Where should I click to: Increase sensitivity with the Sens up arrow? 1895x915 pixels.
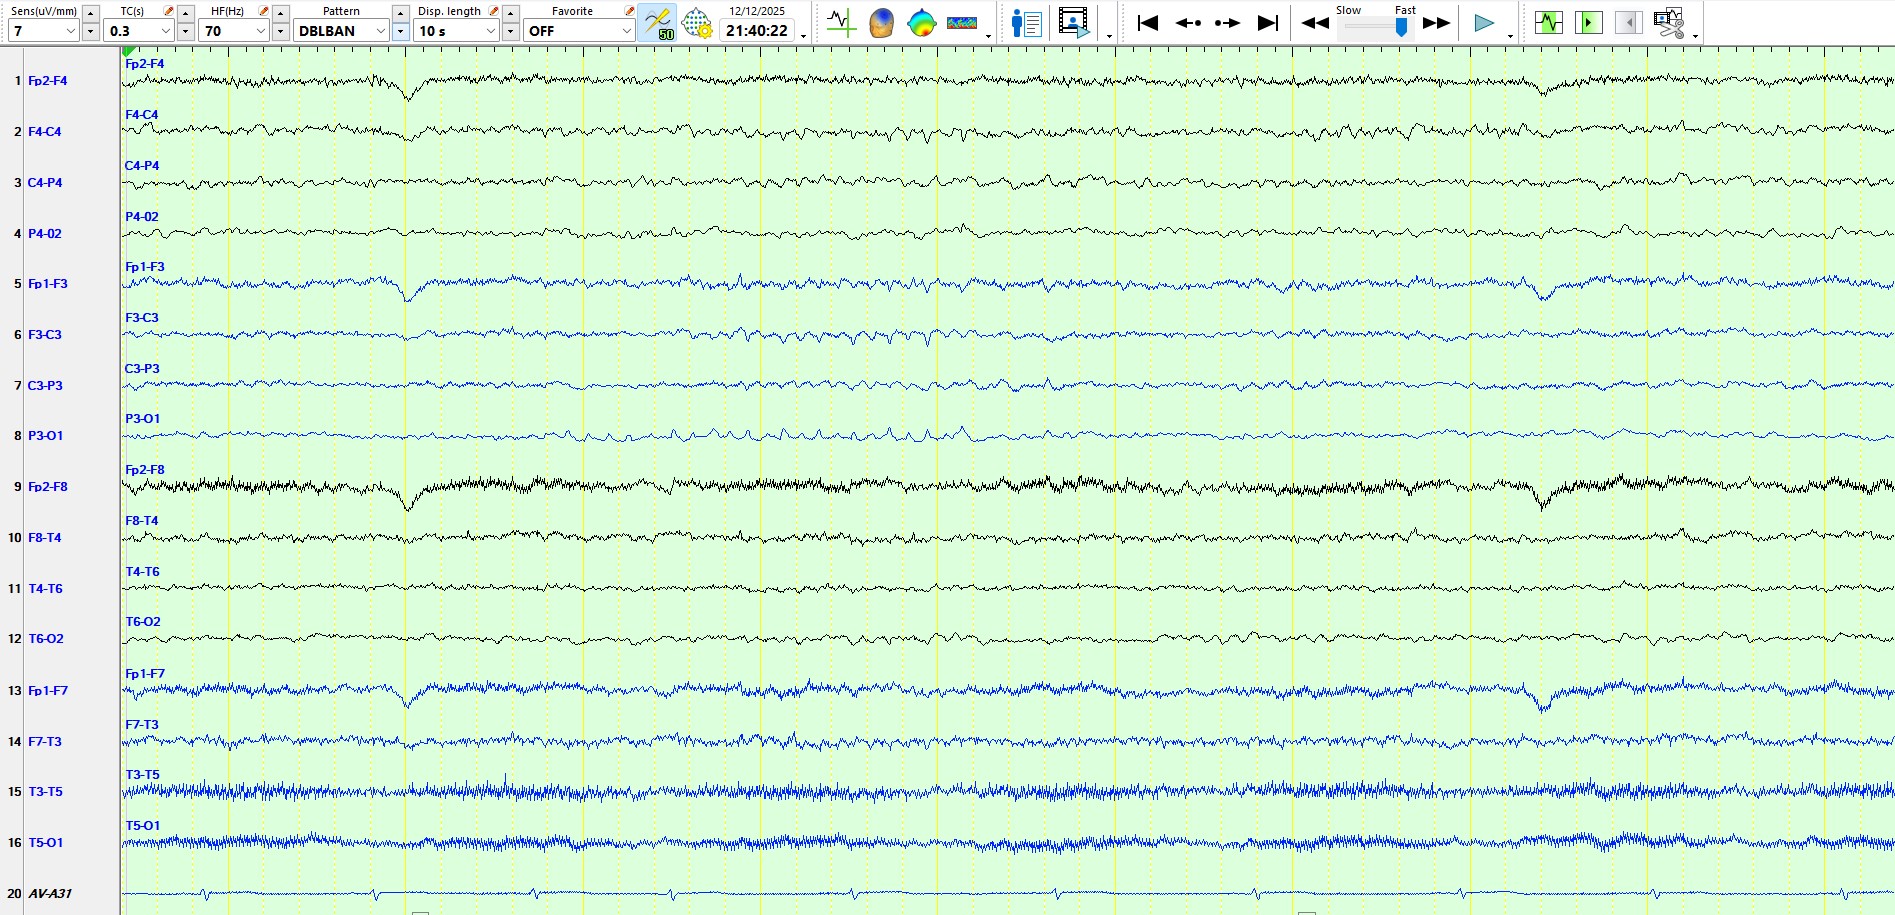point(90,13)
